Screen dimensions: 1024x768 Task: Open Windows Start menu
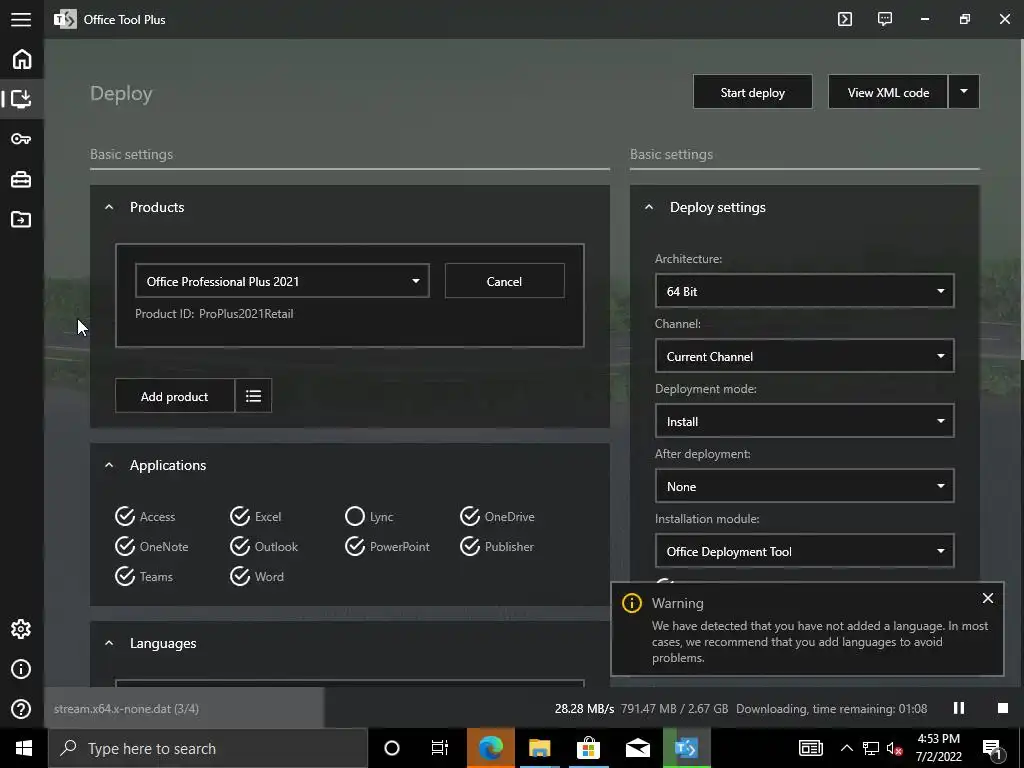(x=24, y=748)
